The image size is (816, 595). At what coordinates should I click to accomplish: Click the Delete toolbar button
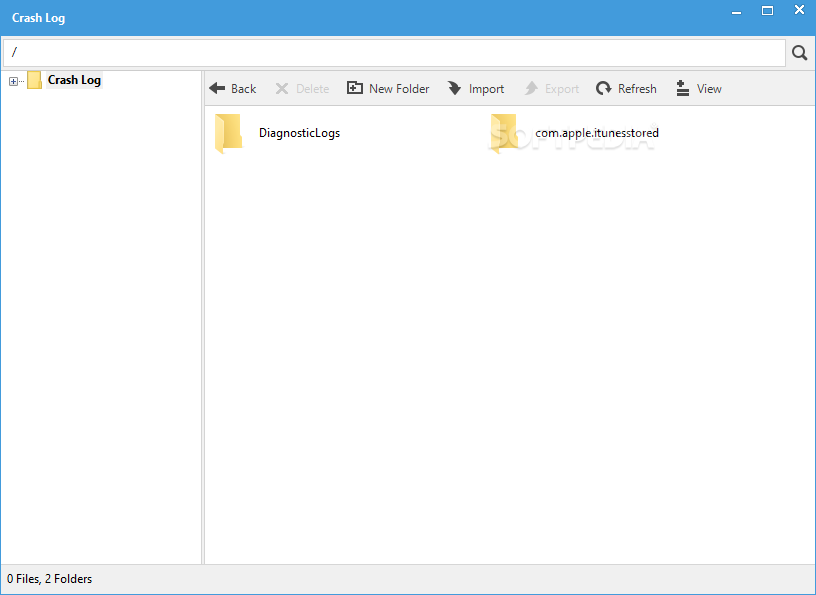click(302, 89)
